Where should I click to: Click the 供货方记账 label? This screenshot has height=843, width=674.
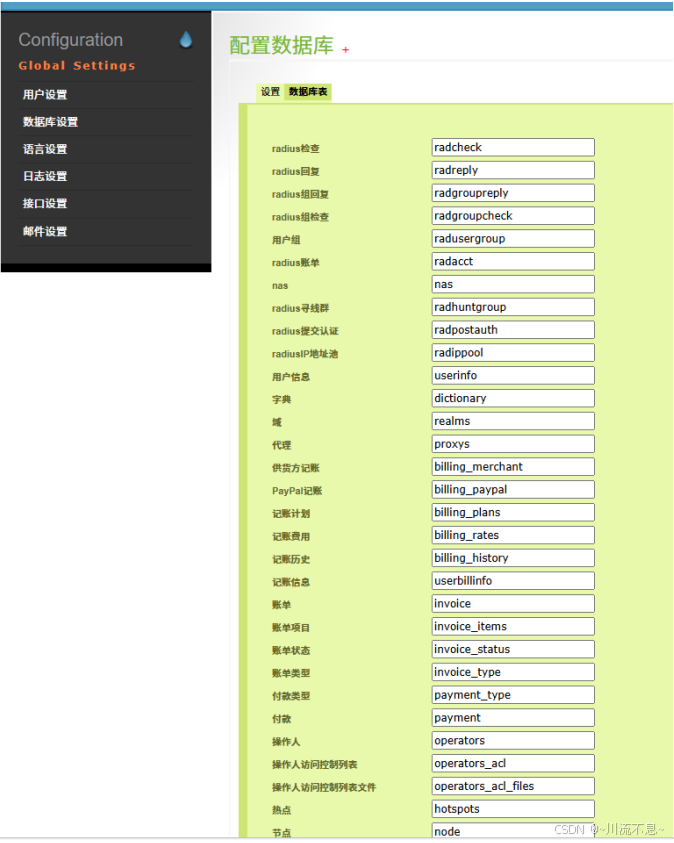pos(296,468)
